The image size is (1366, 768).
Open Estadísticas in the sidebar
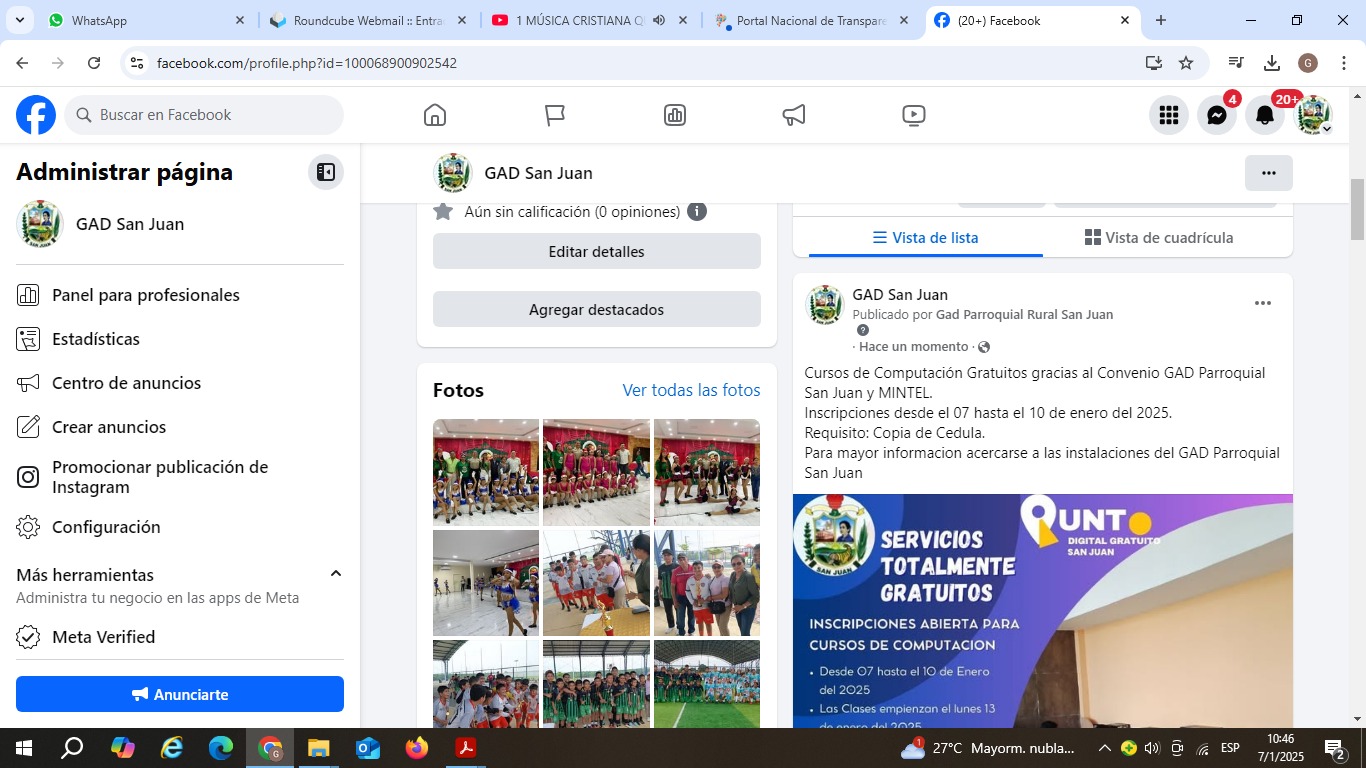pyautogui.click(x=96, y=339)
